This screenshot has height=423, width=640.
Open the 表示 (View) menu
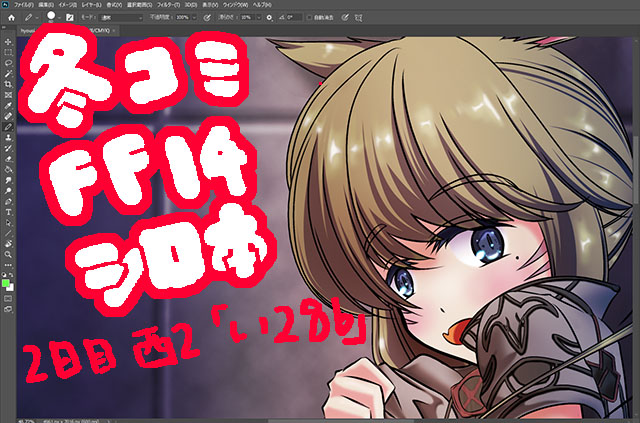pos(210,5)
